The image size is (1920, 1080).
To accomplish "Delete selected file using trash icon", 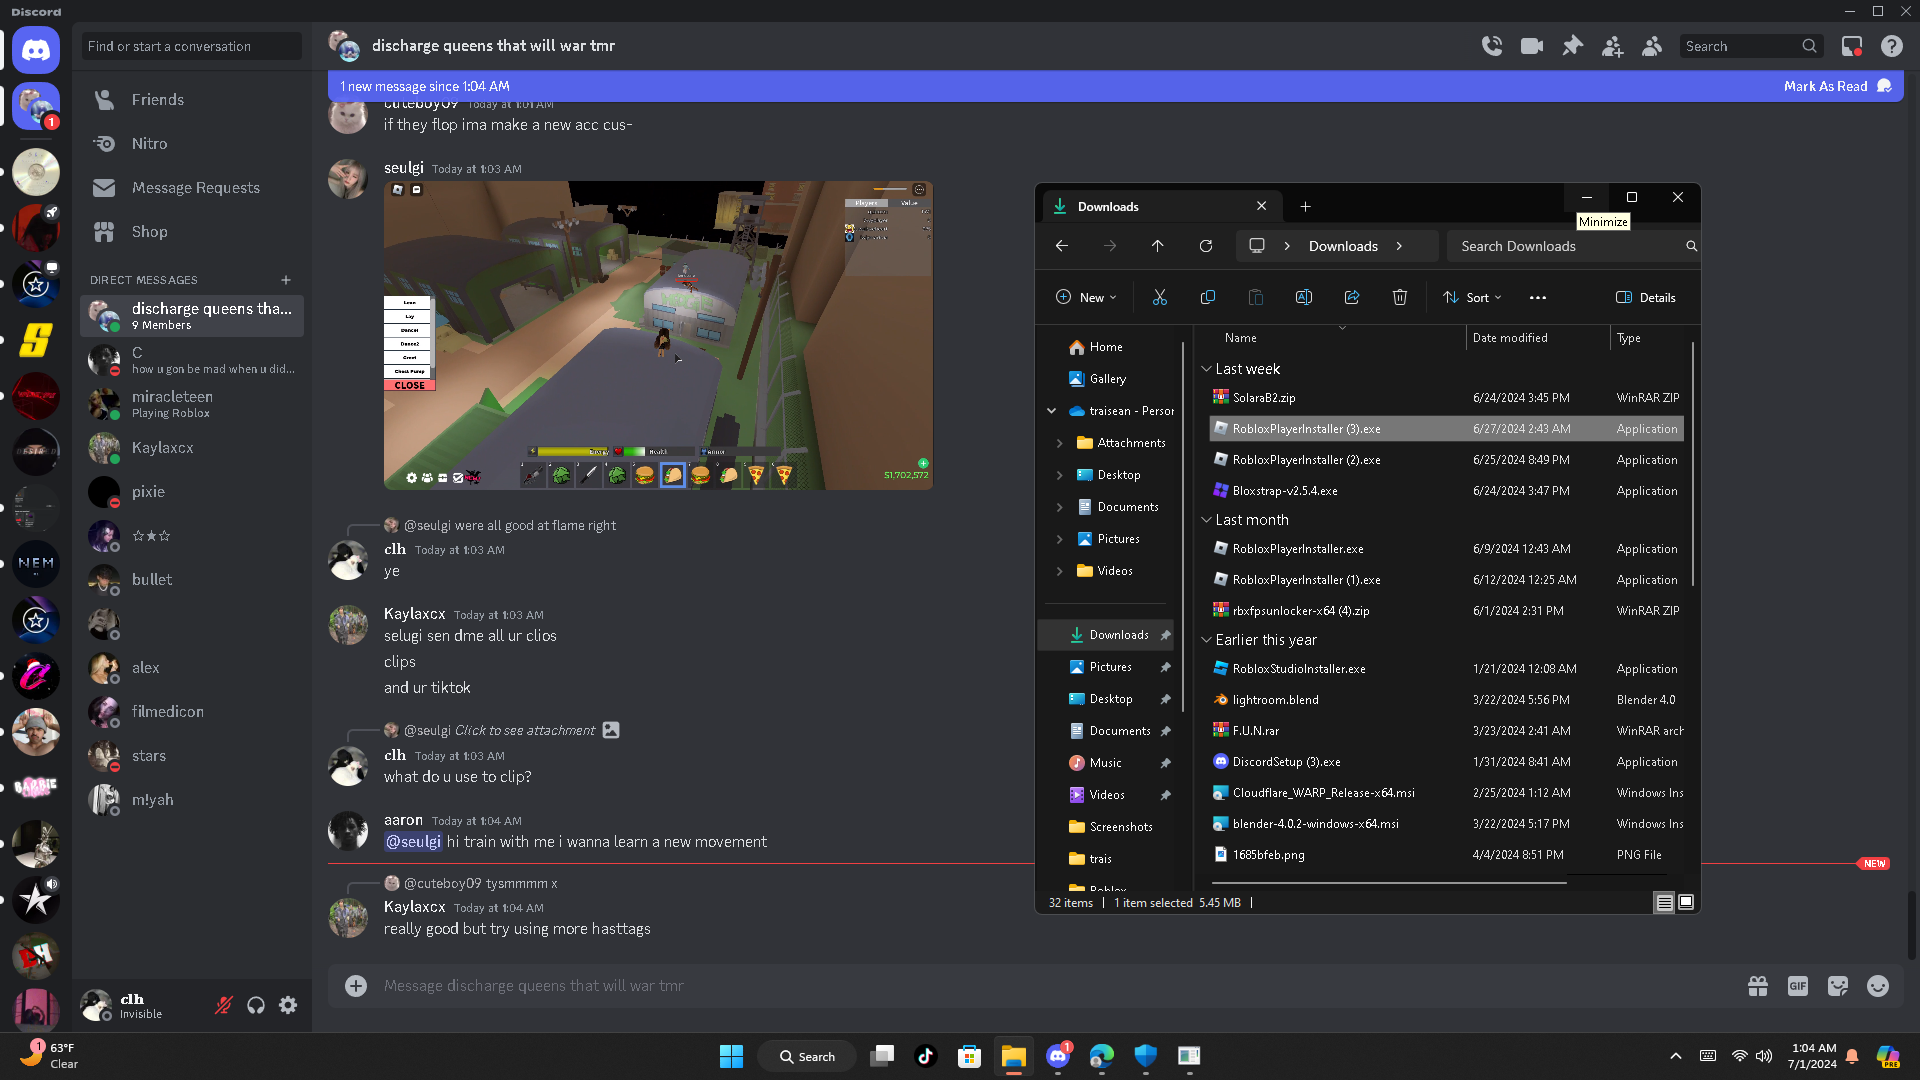I will click(1400, 297).
